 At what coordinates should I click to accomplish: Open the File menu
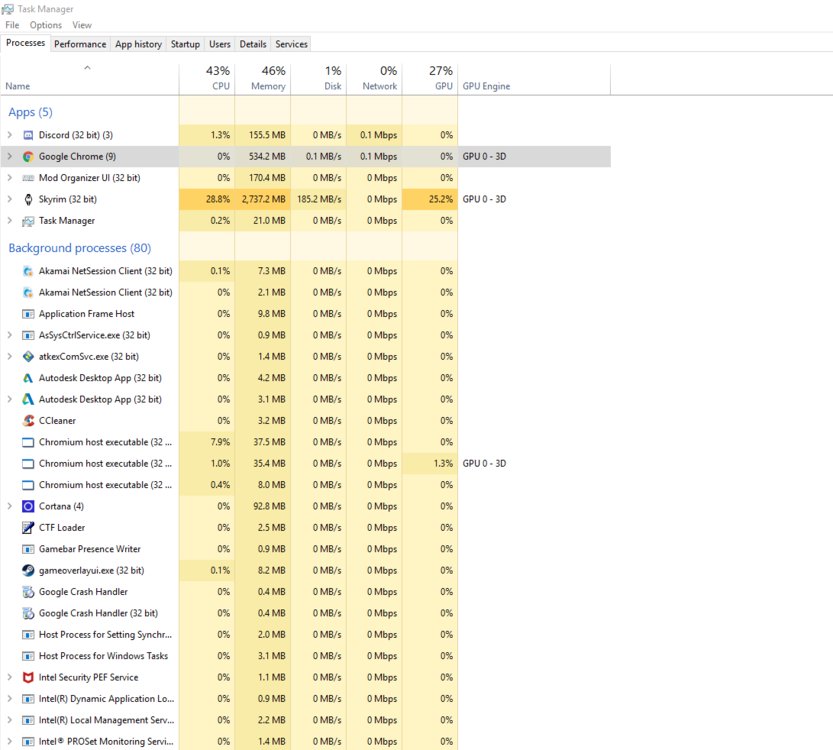pyautogui.click(x=12, y=25)
